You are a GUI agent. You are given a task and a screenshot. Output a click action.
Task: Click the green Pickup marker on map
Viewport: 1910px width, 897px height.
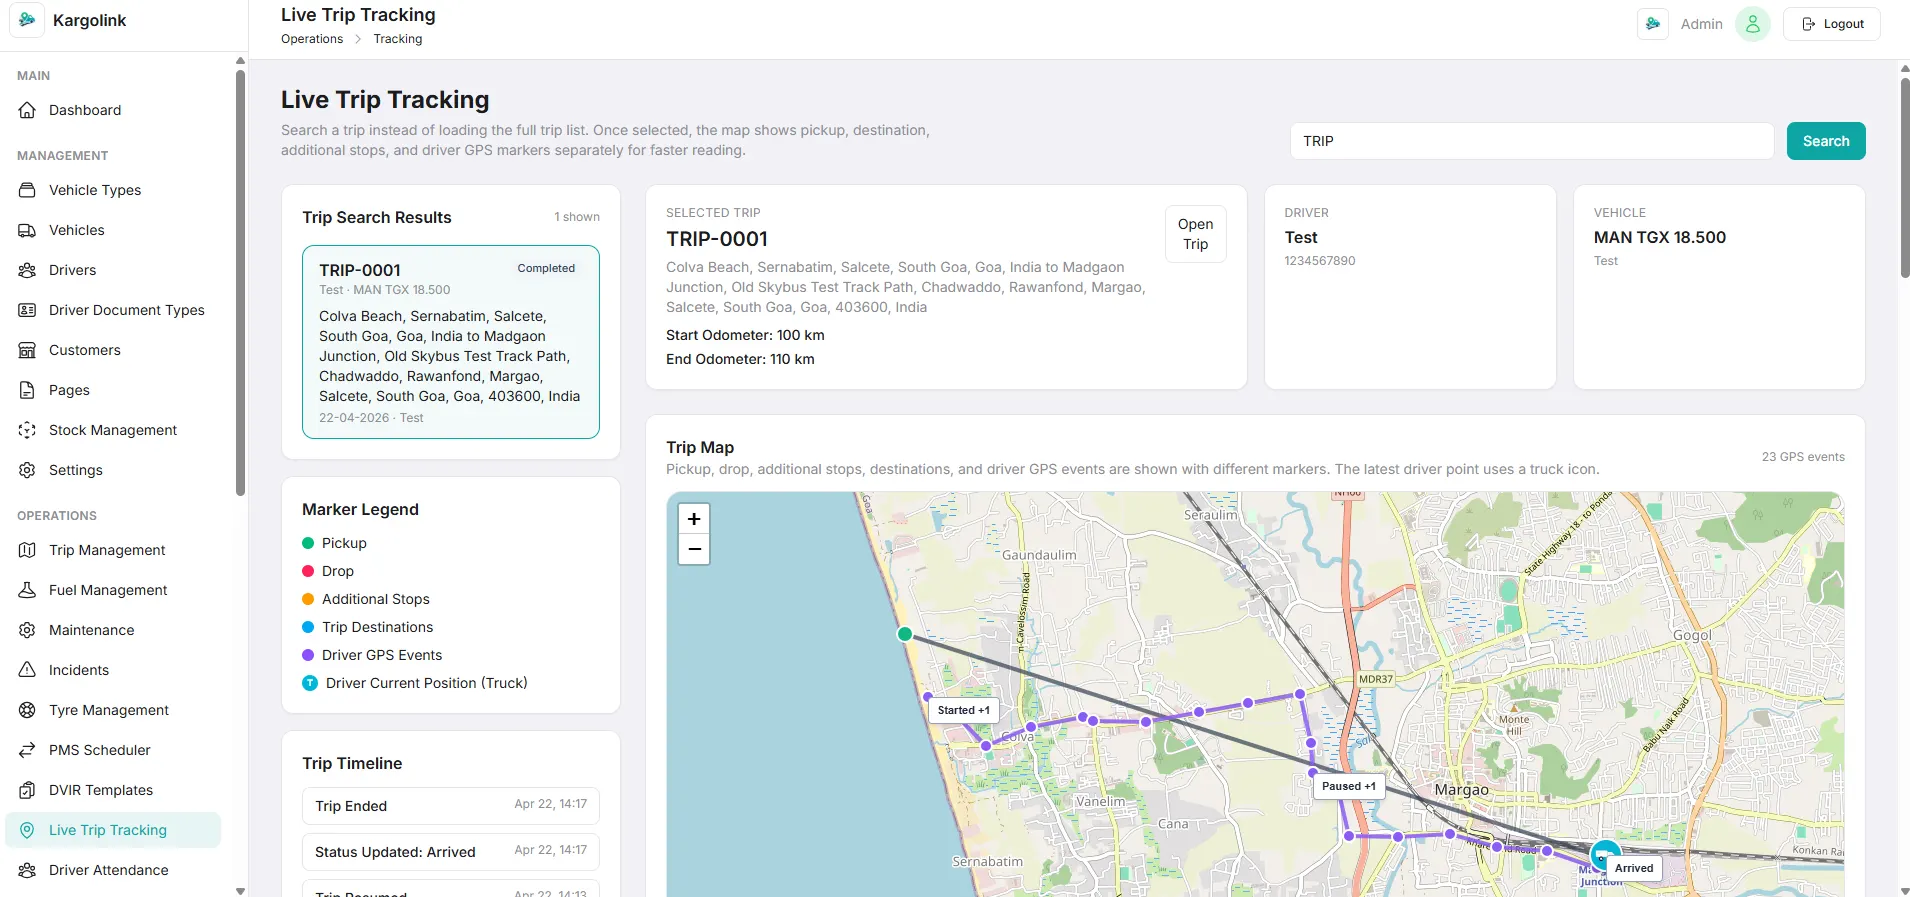(905, 634)
